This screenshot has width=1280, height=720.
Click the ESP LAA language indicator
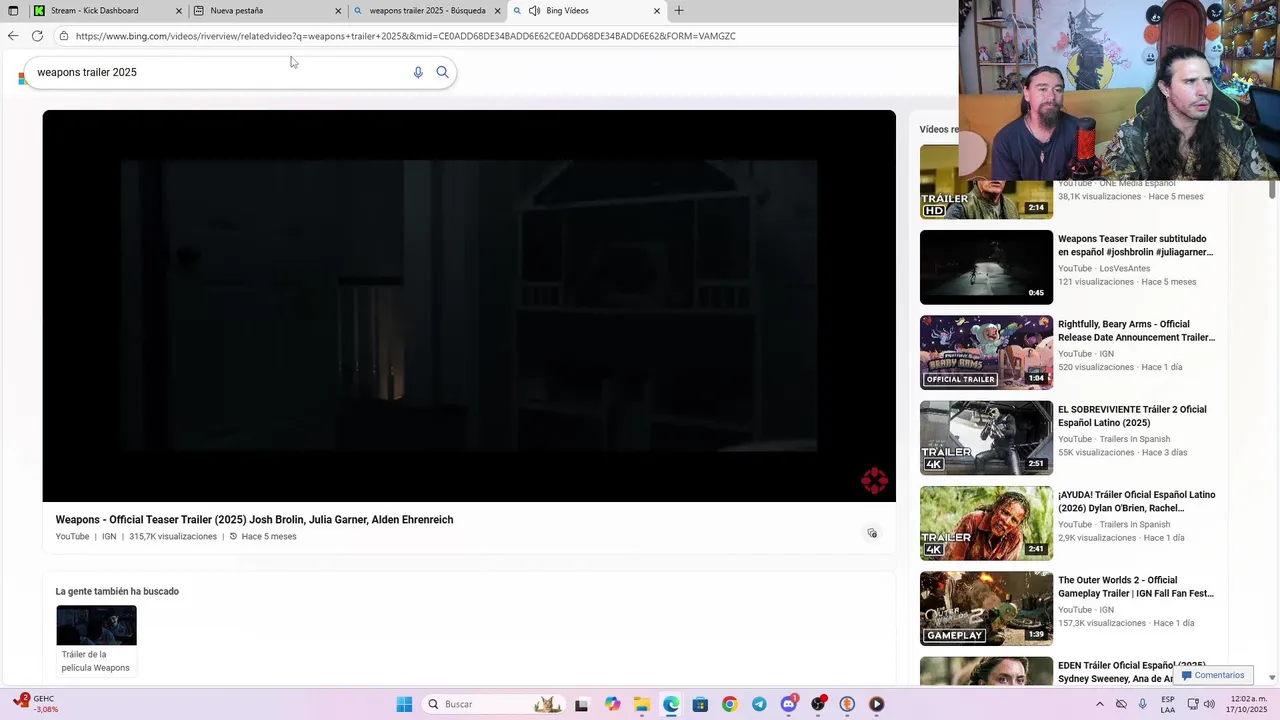[1168, 704]
